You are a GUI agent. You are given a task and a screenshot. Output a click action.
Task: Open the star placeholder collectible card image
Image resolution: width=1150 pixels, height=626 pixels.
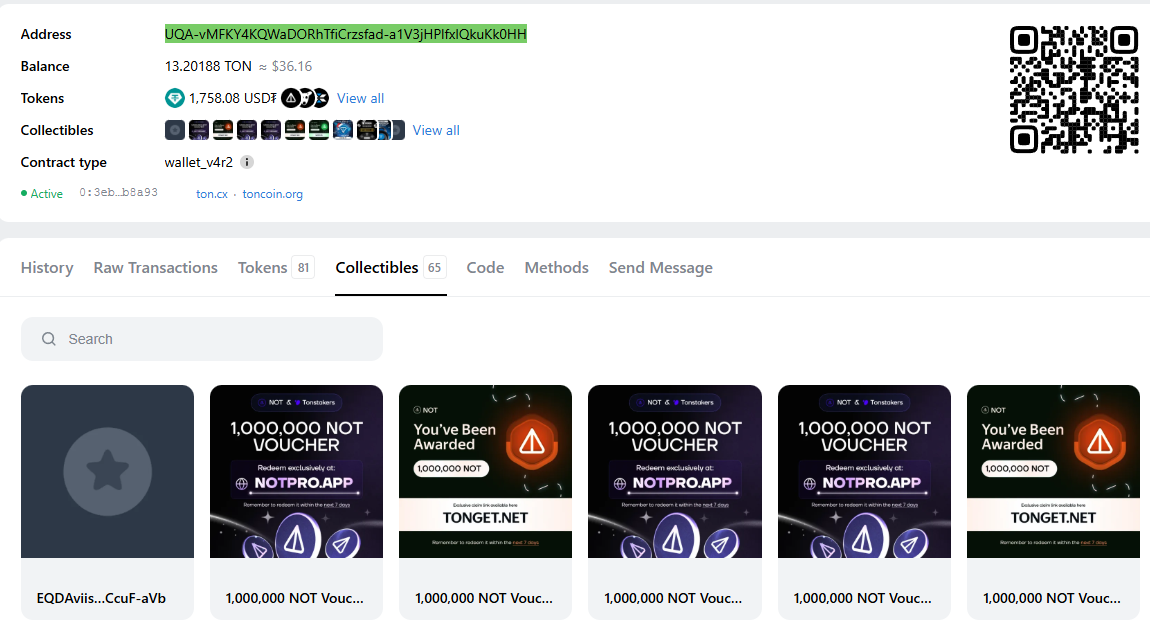pos(107,471)
